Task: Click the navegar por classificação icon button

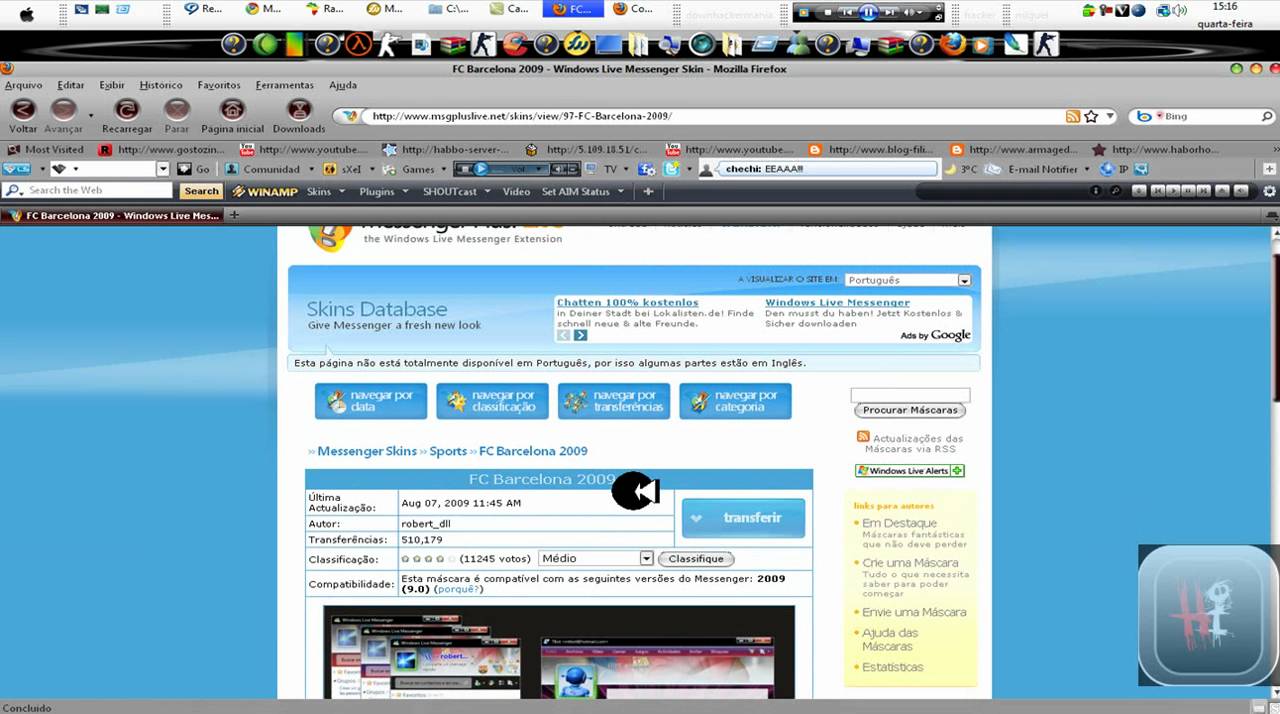Action: [x=492, y=401]
